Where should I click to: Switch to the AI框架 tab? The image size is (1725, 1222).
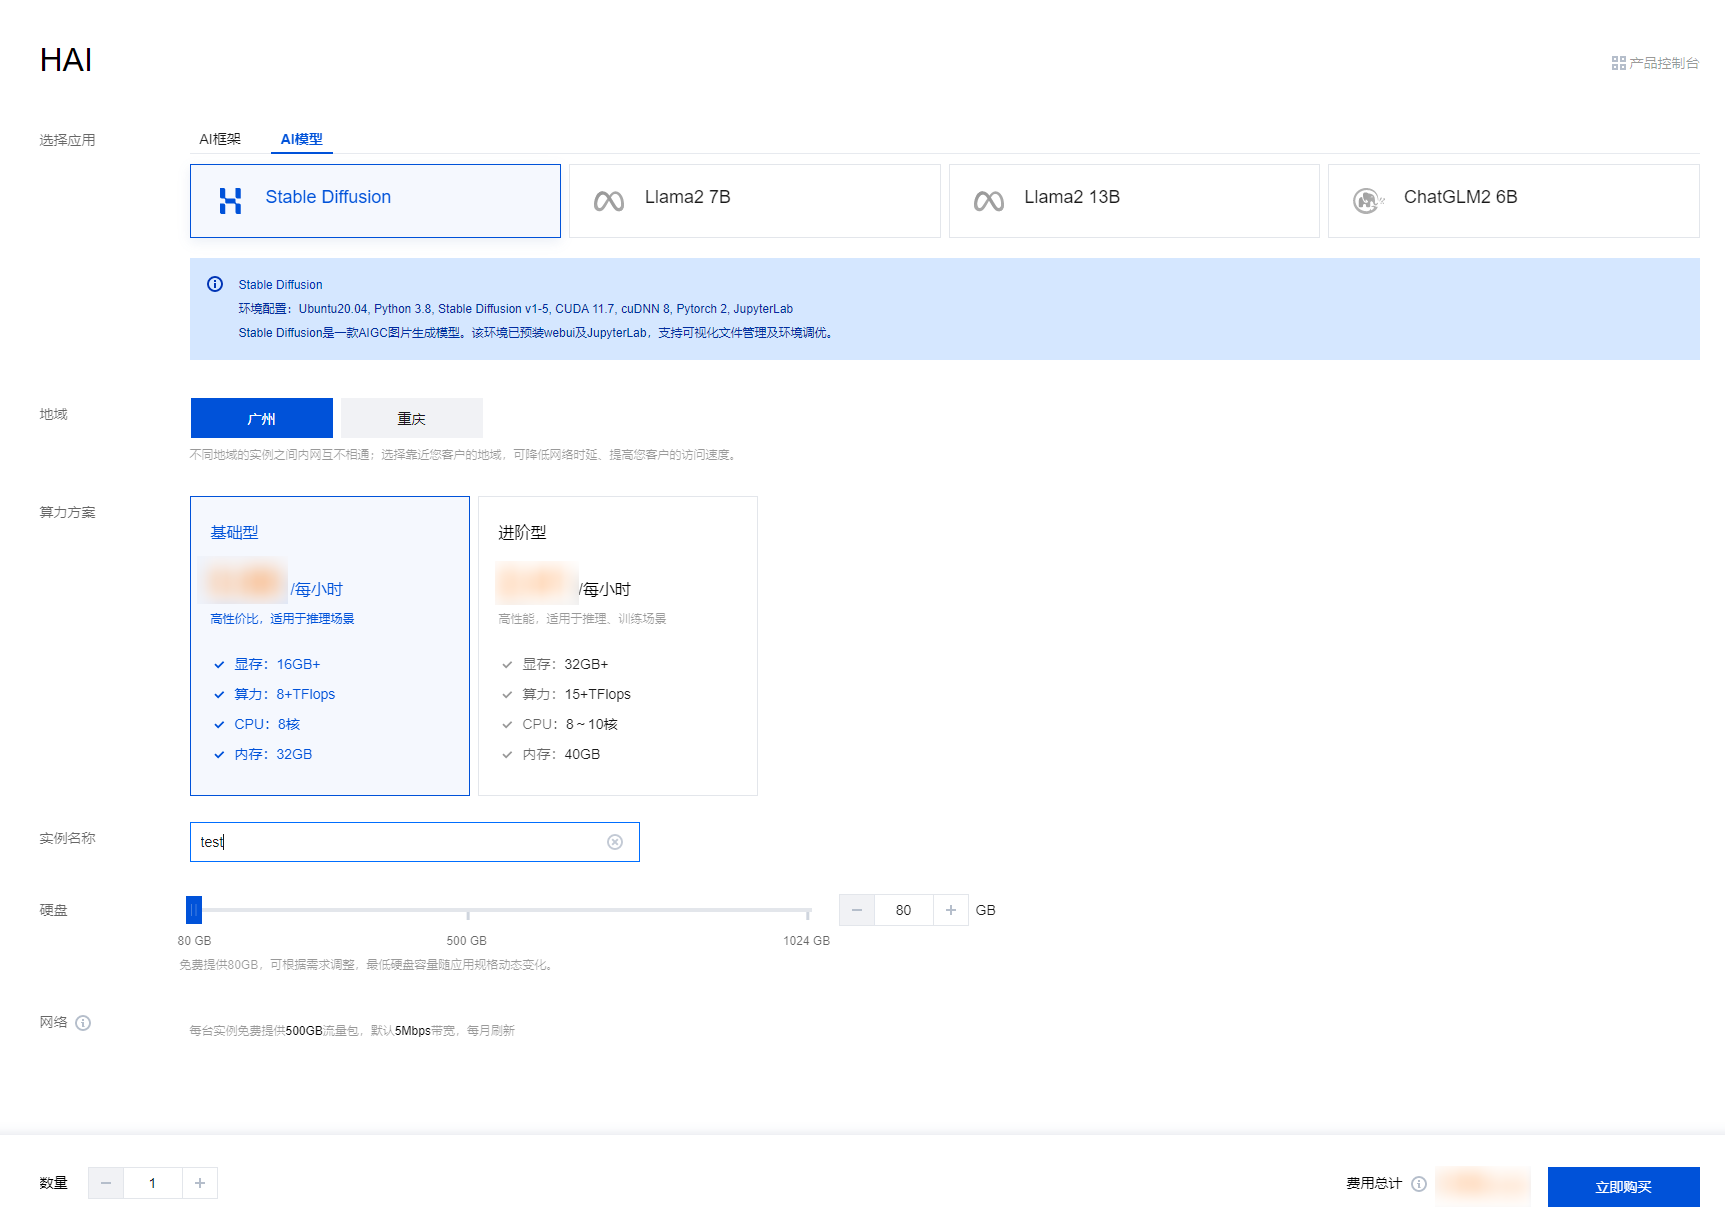[x=220, y=139]
